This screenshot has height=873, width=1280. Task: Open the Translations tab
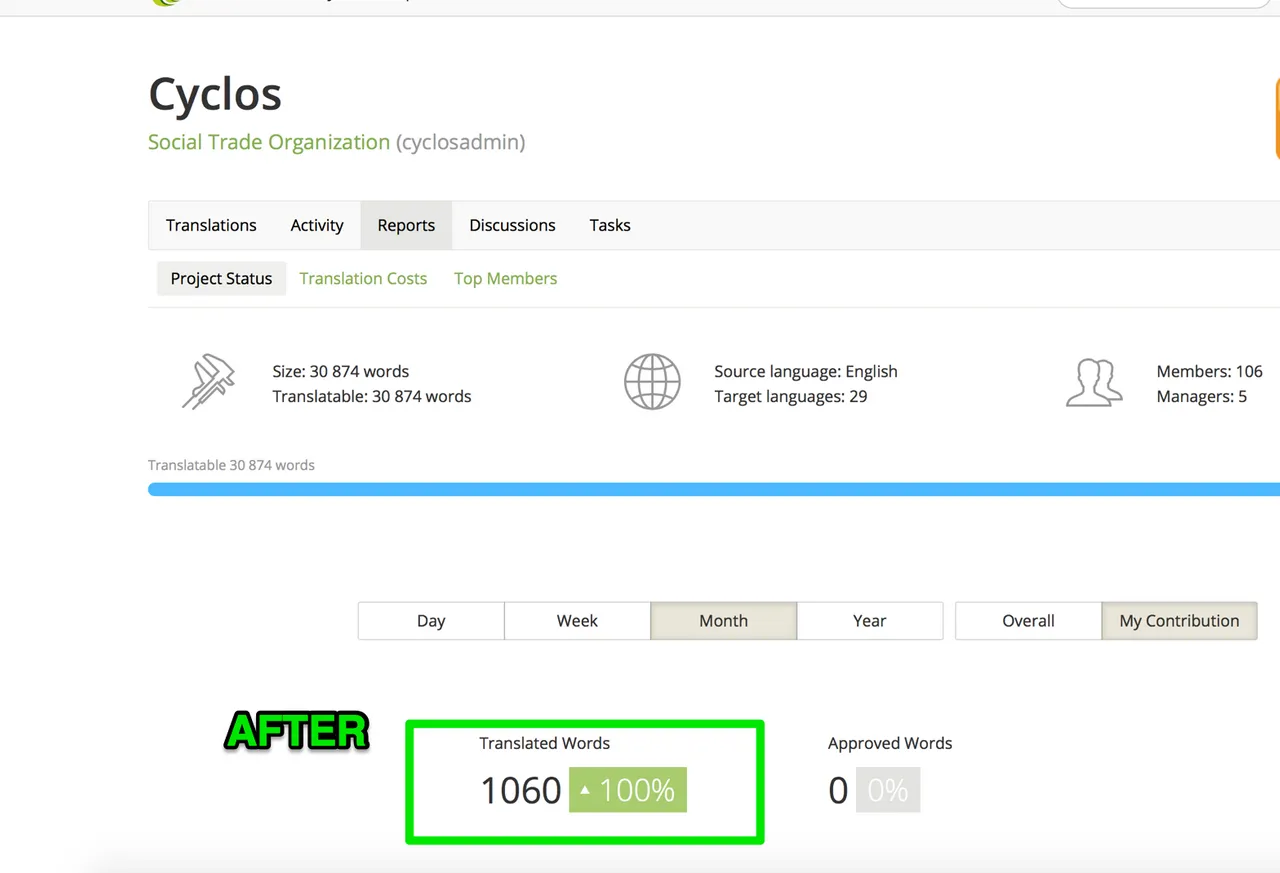point(211,225)
